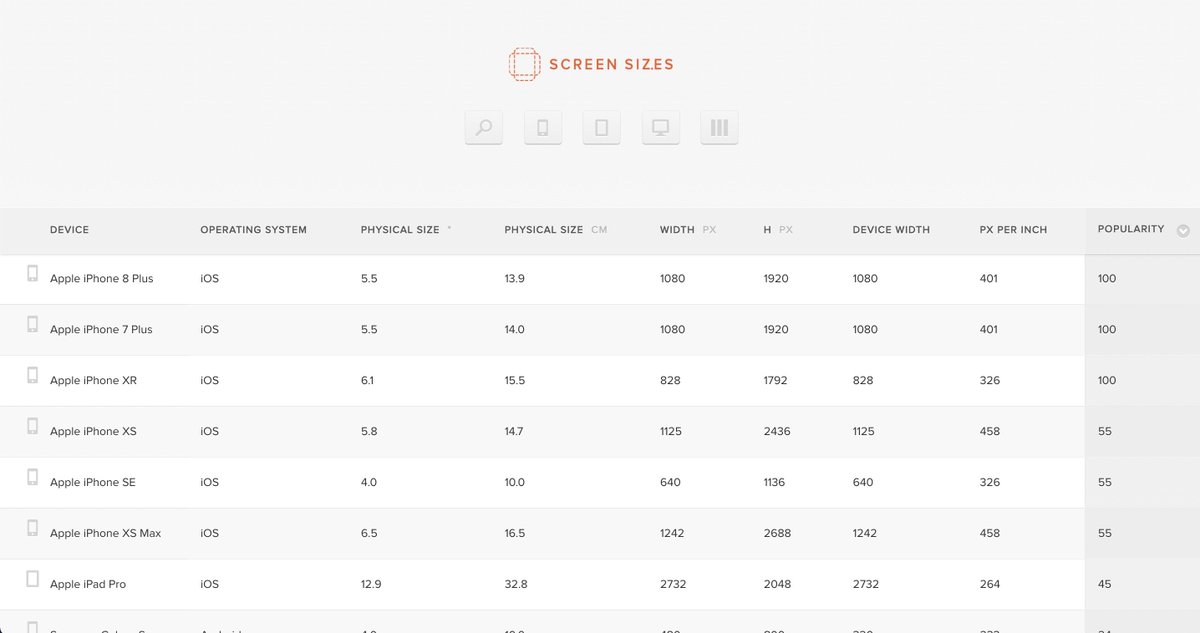Image resolution: width=1200 pixels, height=633 pixels.
Task: Click the Screen Sizes logo icon
Action: [x=524, y=64]
